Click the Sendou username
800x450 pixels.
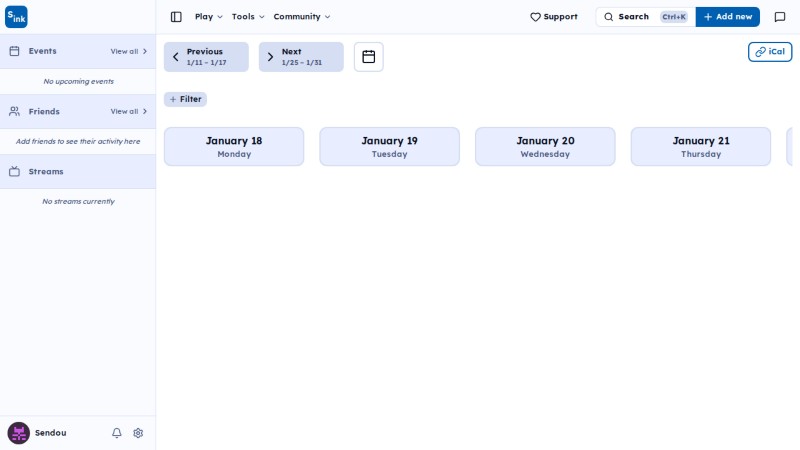[x=51, y=433]
